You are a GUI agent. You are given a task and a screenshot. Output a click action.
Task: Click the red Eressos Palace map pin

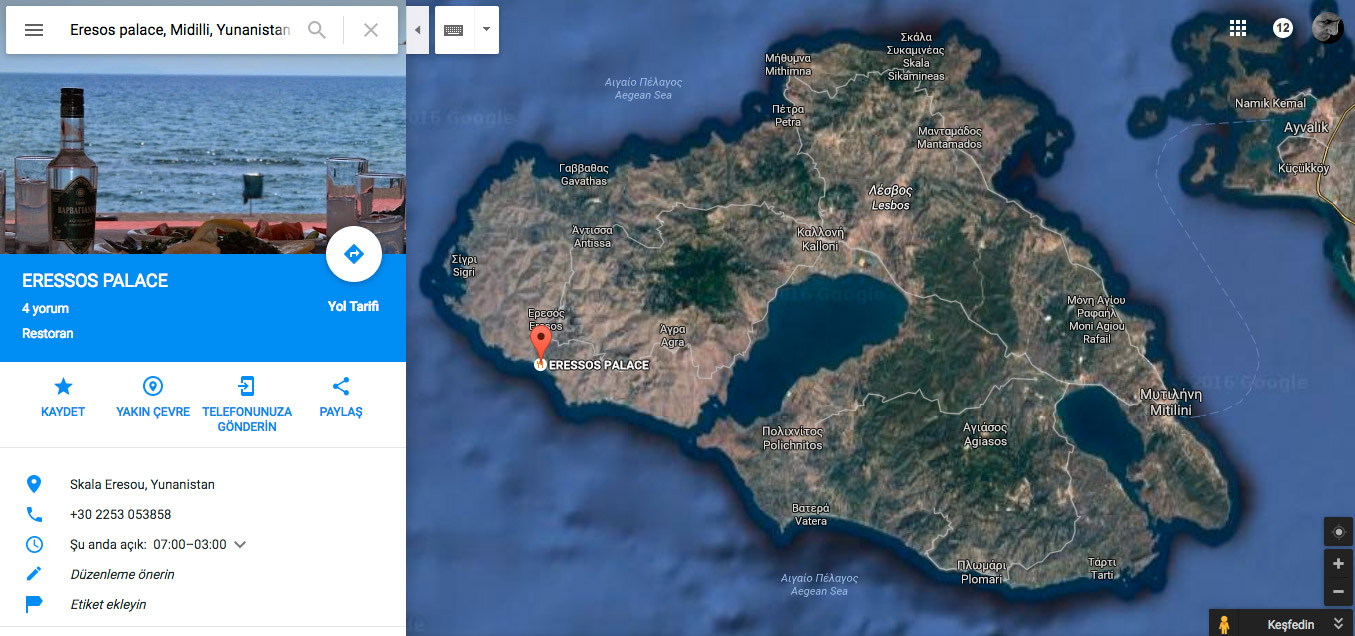(x=540, y=345)
